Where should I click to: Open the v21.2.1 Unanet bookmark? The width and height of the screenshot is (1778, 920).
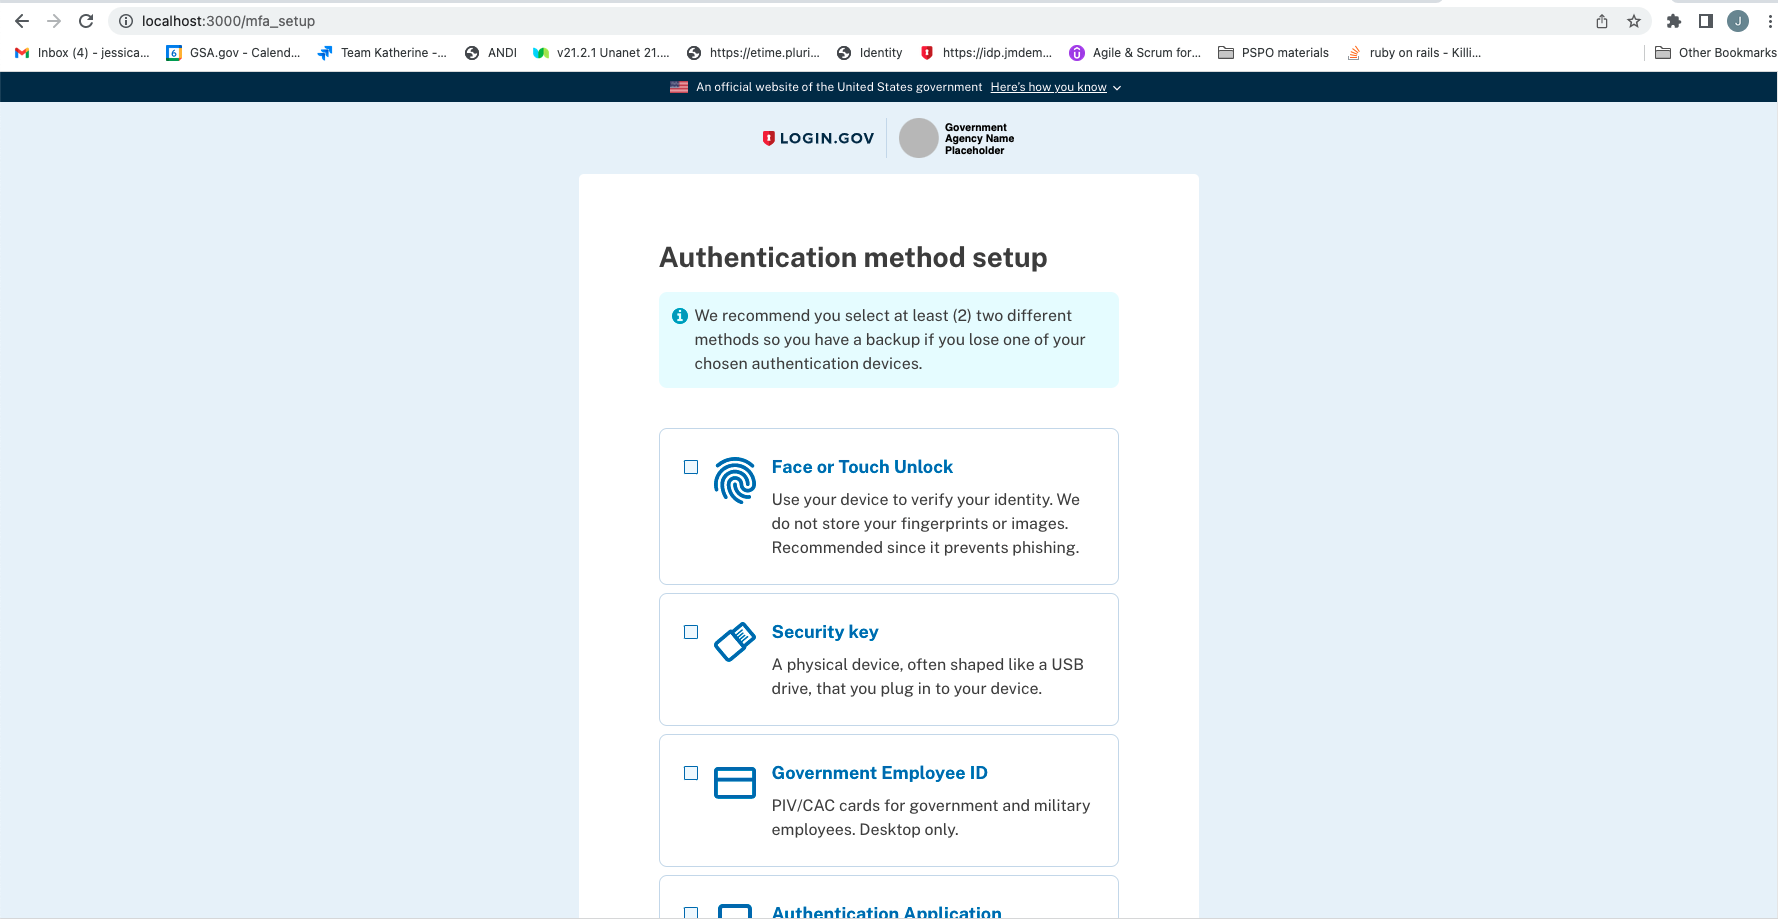(x=601, y=53)
